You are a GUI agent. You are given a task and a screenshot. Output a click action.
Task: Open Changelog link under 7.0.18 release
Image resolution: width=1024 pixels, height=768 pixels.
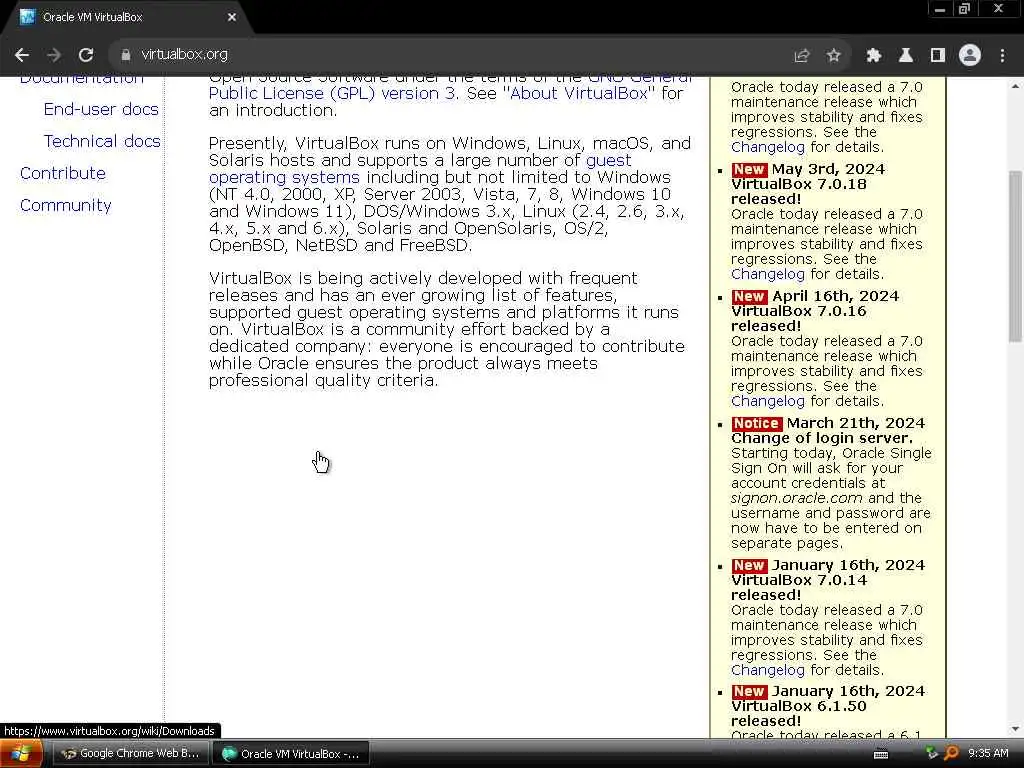tap(767, 274)
